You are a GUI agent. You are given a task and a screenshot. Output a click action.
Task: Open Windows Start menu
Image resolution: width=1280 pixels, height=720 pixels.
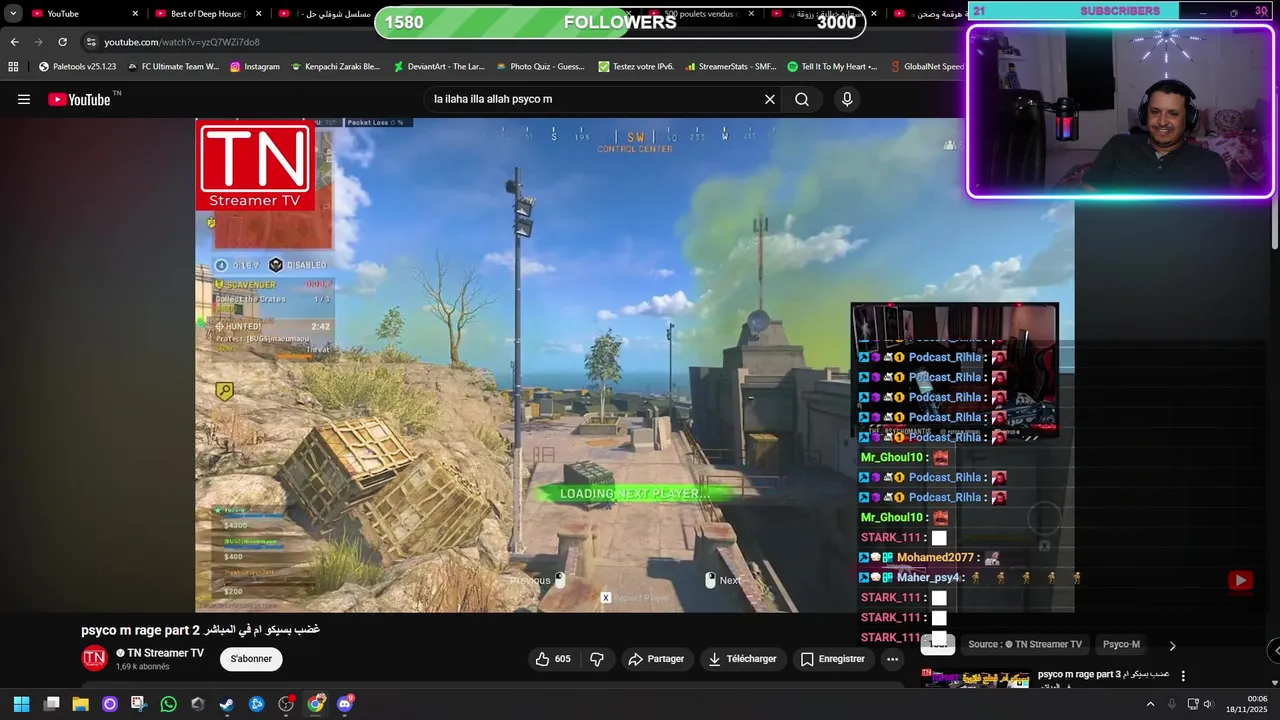point(21,704)
